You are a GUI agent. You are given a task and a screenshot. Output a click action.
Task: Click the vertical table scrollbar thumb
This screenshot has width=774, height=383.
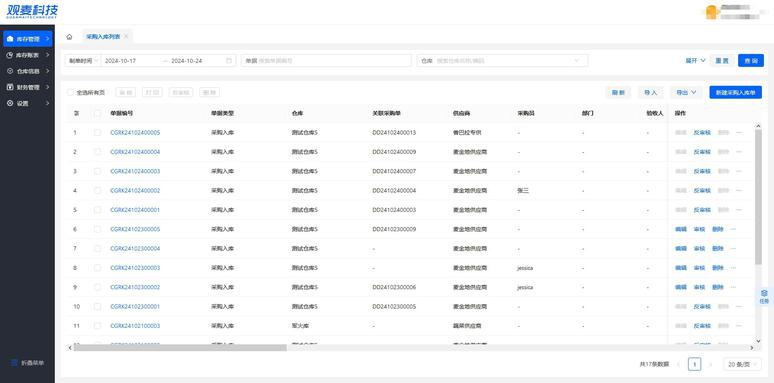(x=758, y=196)
